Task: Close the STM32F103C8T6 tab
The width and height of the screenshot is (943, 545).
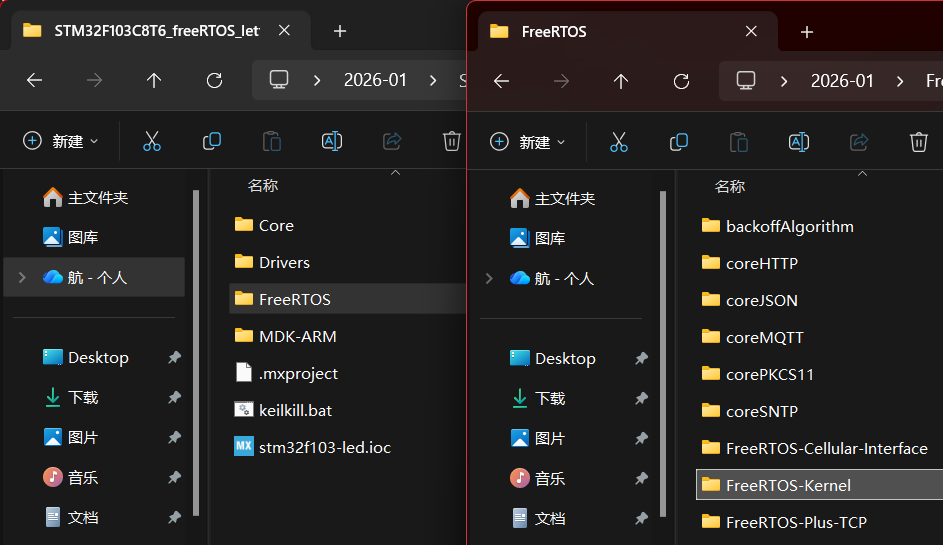Action: (284, 30)
